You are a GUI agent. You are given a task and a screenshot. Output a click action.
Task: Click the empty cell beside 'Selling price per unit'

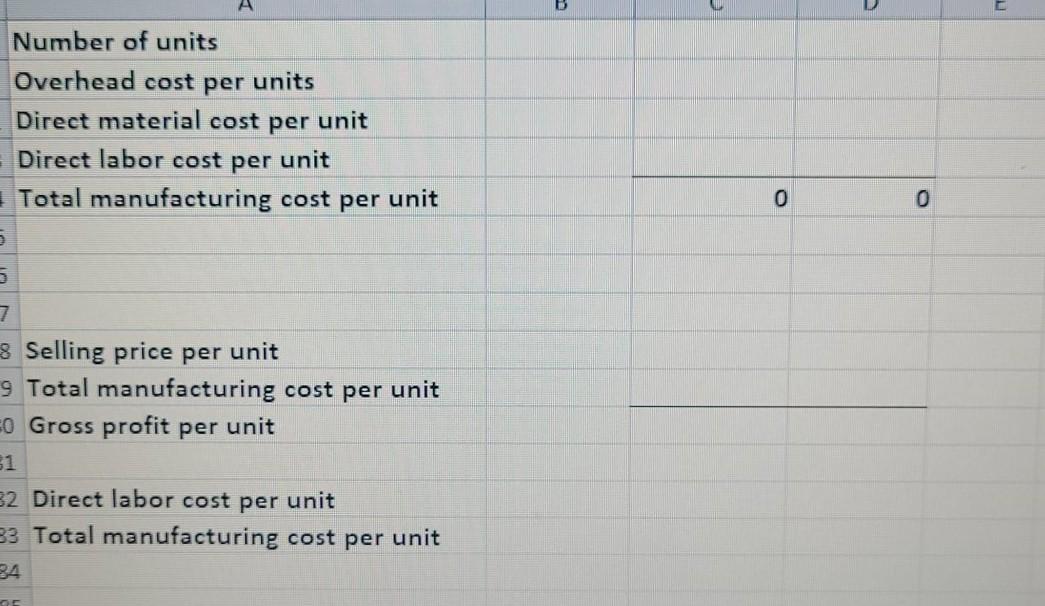point(560,351)
